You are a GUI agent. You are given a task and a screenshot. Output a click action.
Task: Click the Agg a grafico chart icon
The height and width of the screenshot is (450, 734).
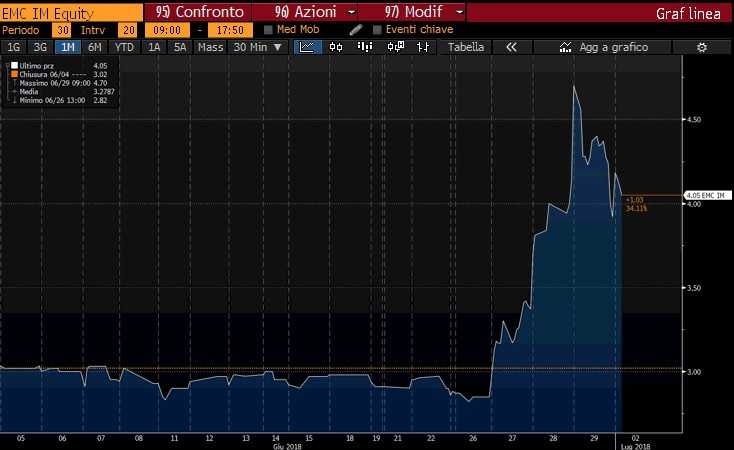(x=565, y=47)
